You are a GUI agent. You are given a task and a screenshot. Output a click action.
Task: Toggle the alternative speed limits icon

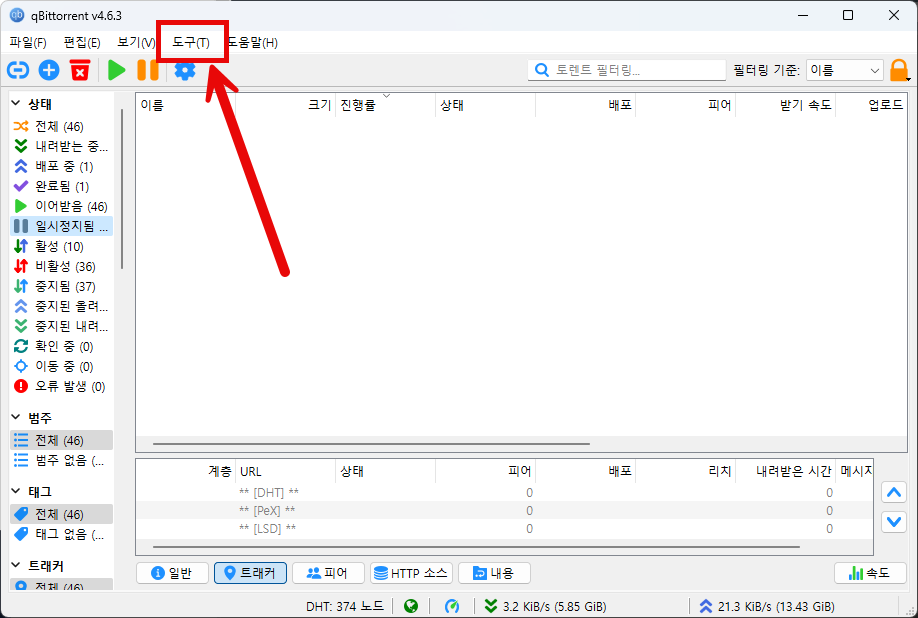(452, 606)
